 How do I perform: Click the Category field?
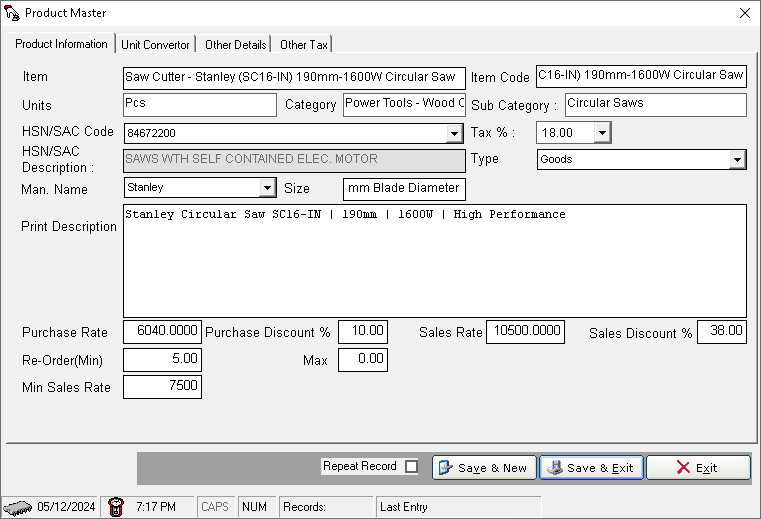point(404,105)
